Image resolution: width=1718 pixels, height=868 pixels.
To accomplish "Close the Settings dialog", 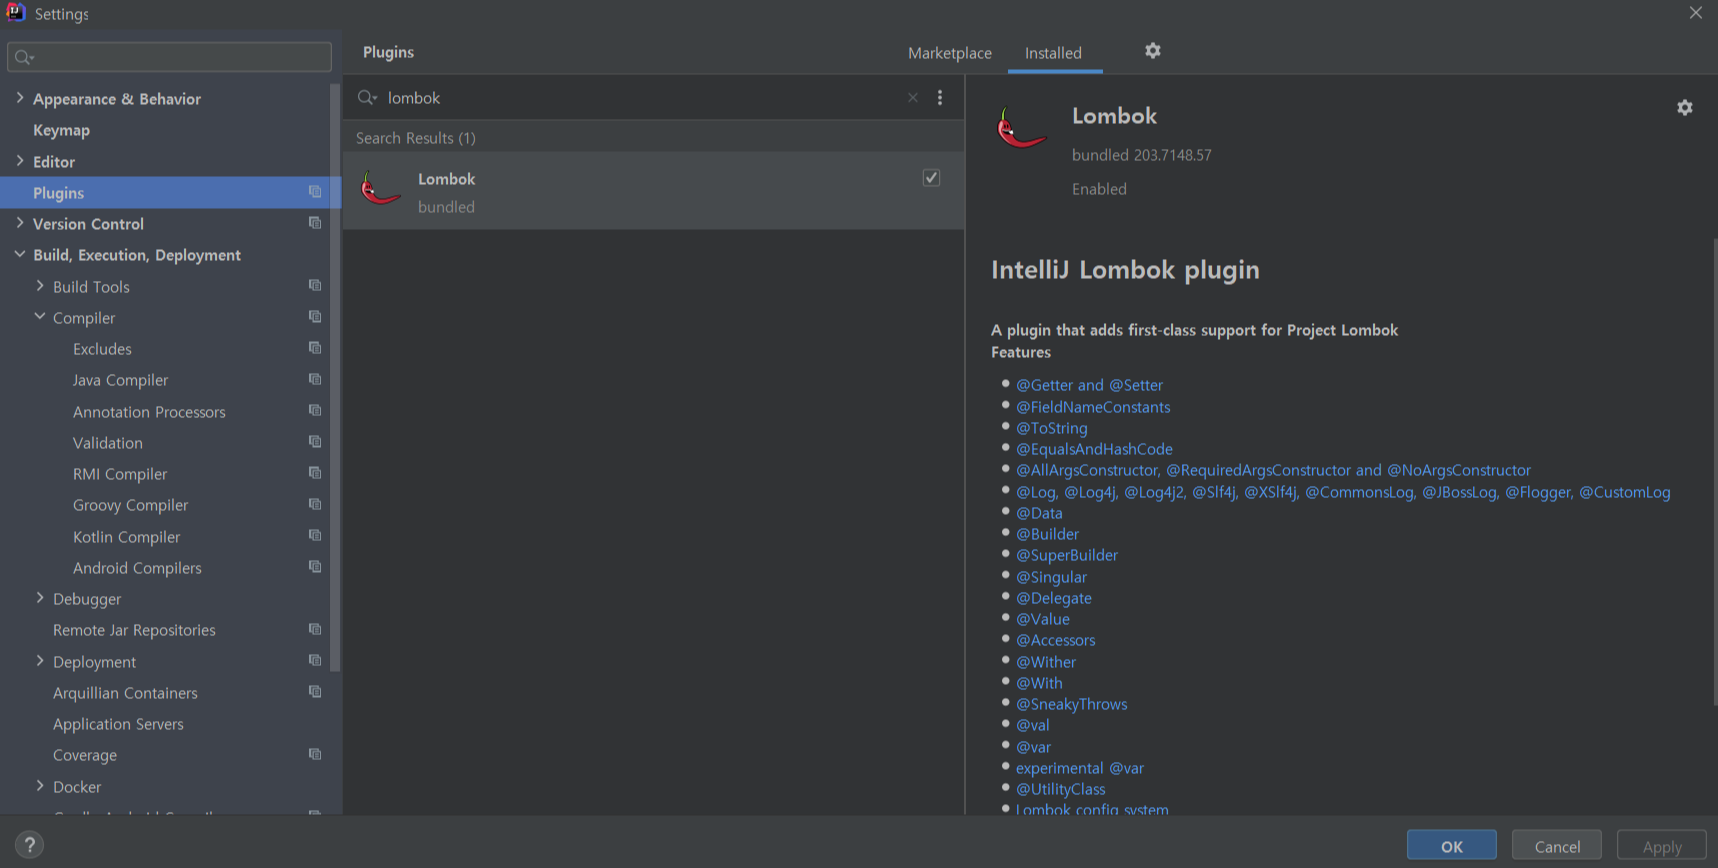I will tap(1695, 13).
